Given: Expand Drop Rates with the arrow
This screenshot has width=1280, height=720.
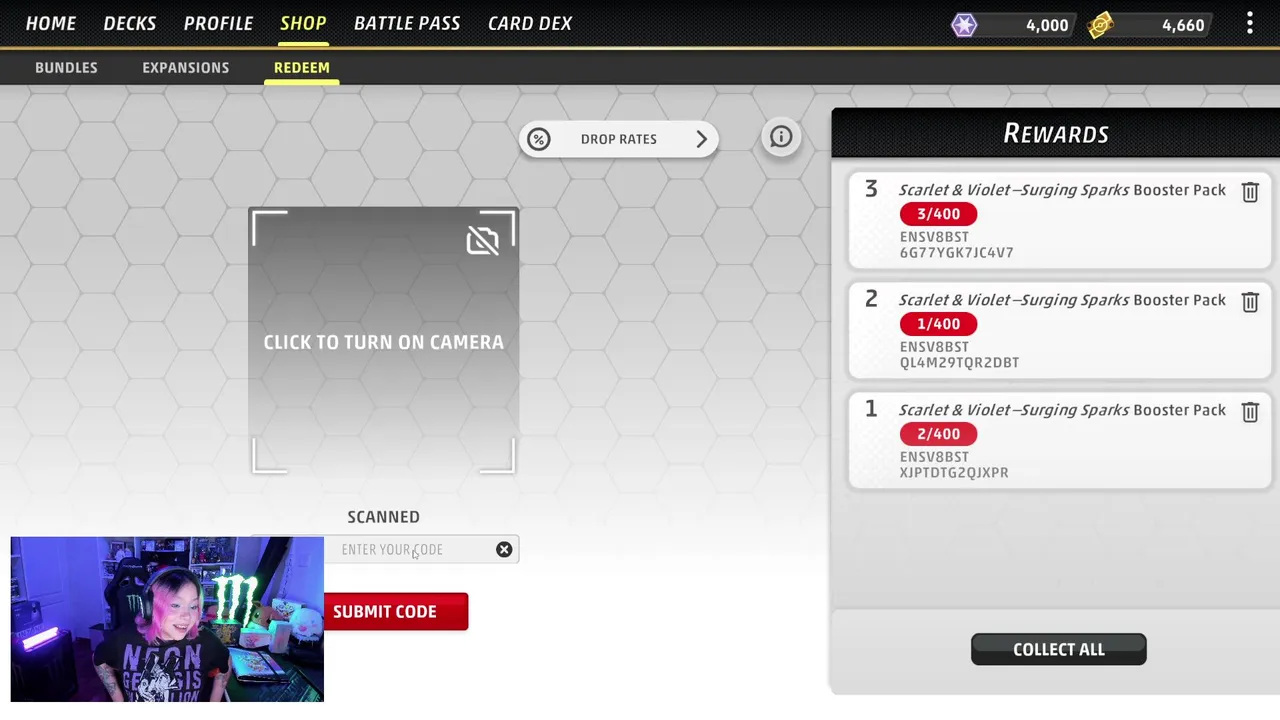Looking at the screenshot, I should 701,139.
